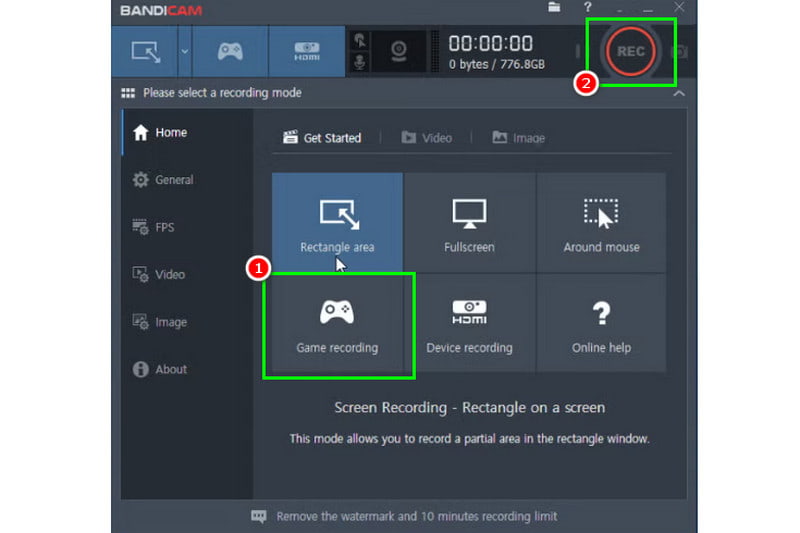Switch to HDMI device recording mode in top toolbar

click(307, 52)
